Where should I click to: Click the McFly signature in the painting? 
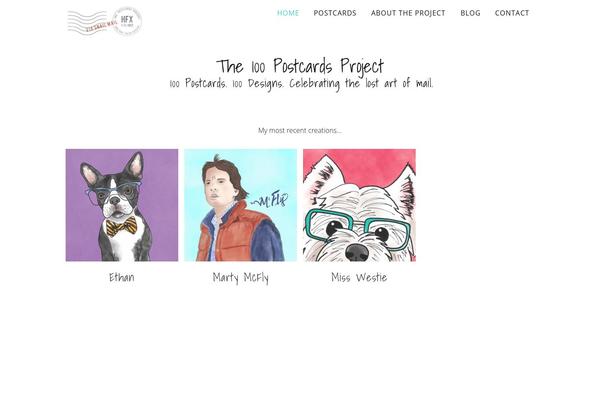click(270, 200)
